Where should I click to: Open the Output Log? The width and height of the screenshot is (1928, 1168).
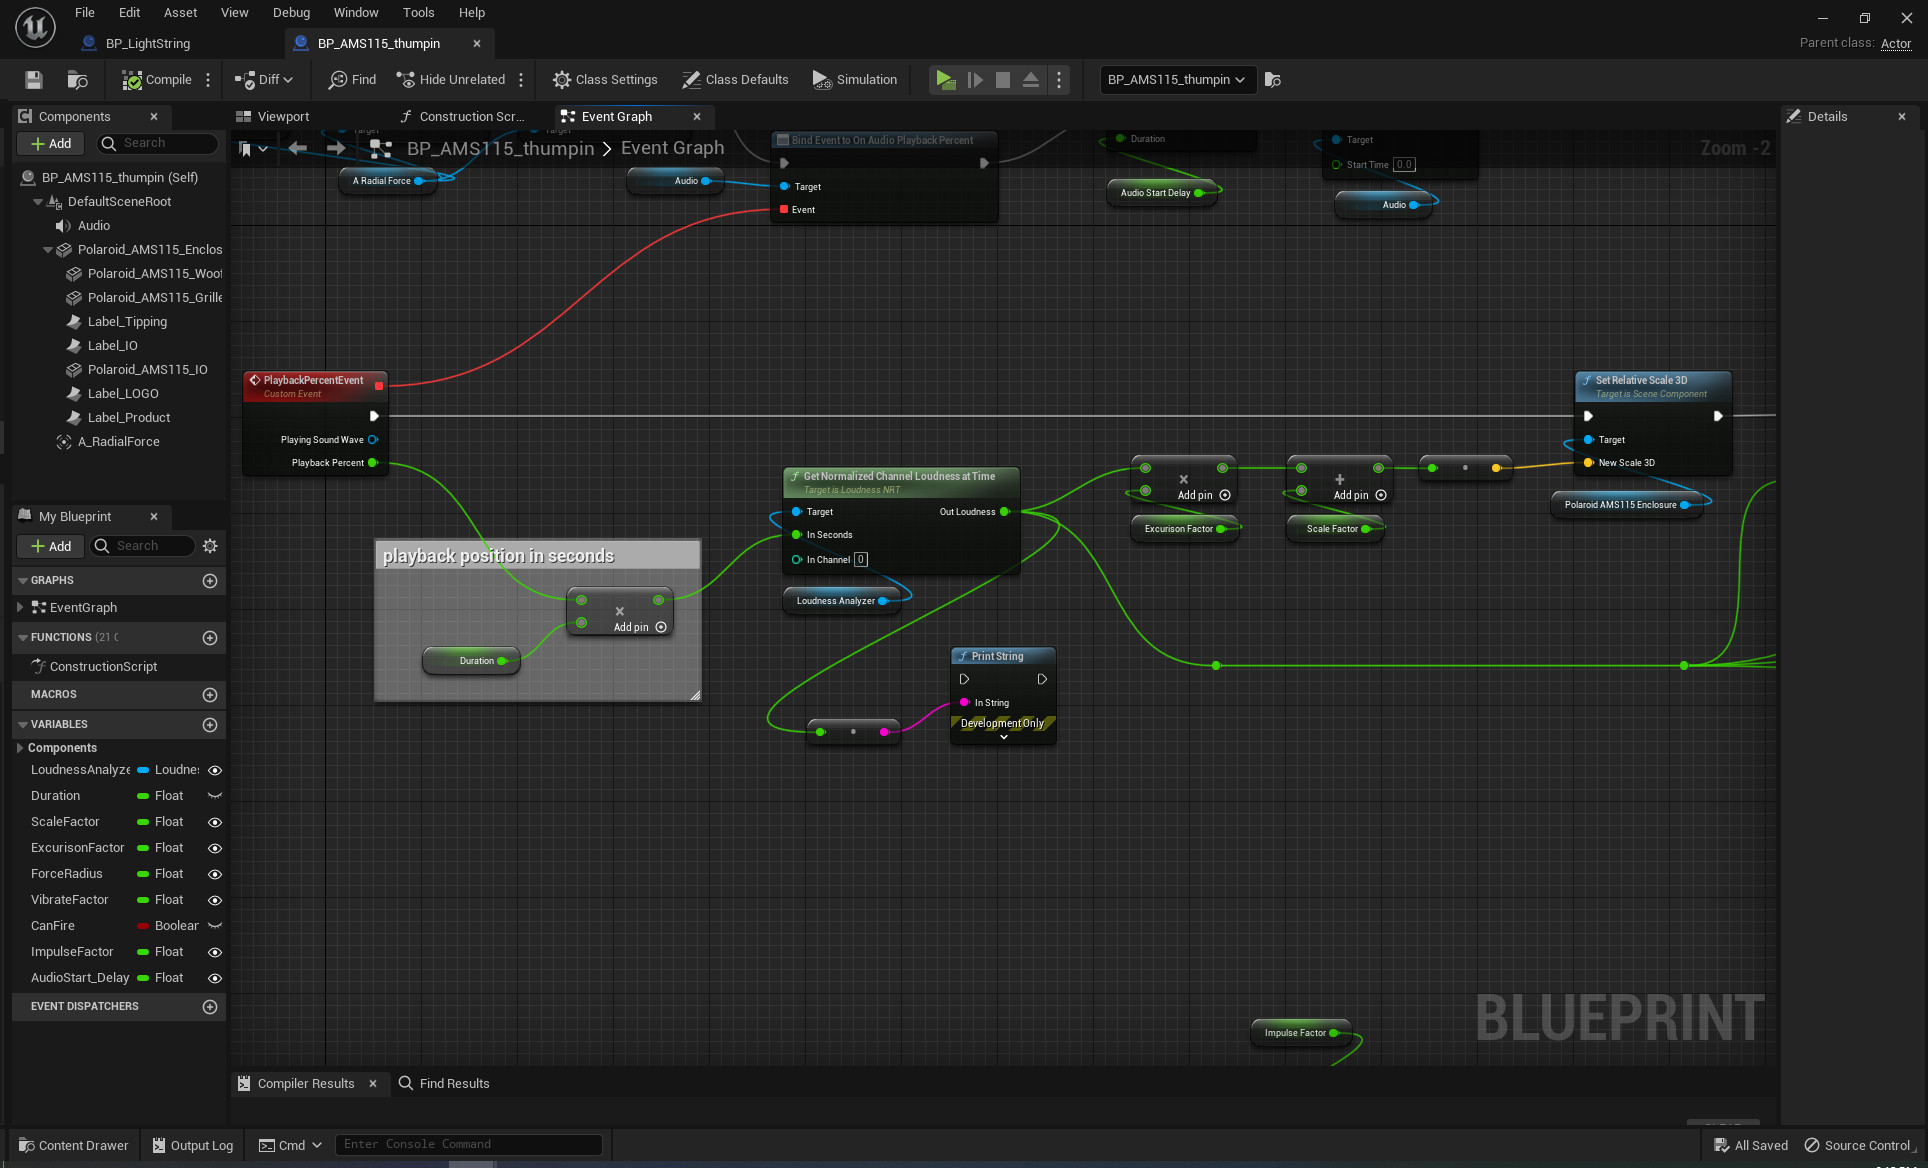tap(193, 1145)
